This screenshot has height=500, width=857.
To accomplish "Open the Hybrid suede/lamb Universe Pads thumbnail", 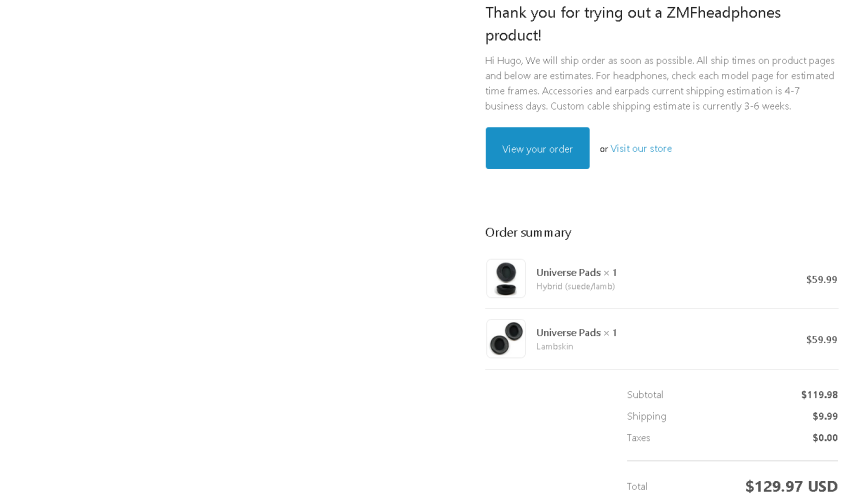I will tap(506, 279).
